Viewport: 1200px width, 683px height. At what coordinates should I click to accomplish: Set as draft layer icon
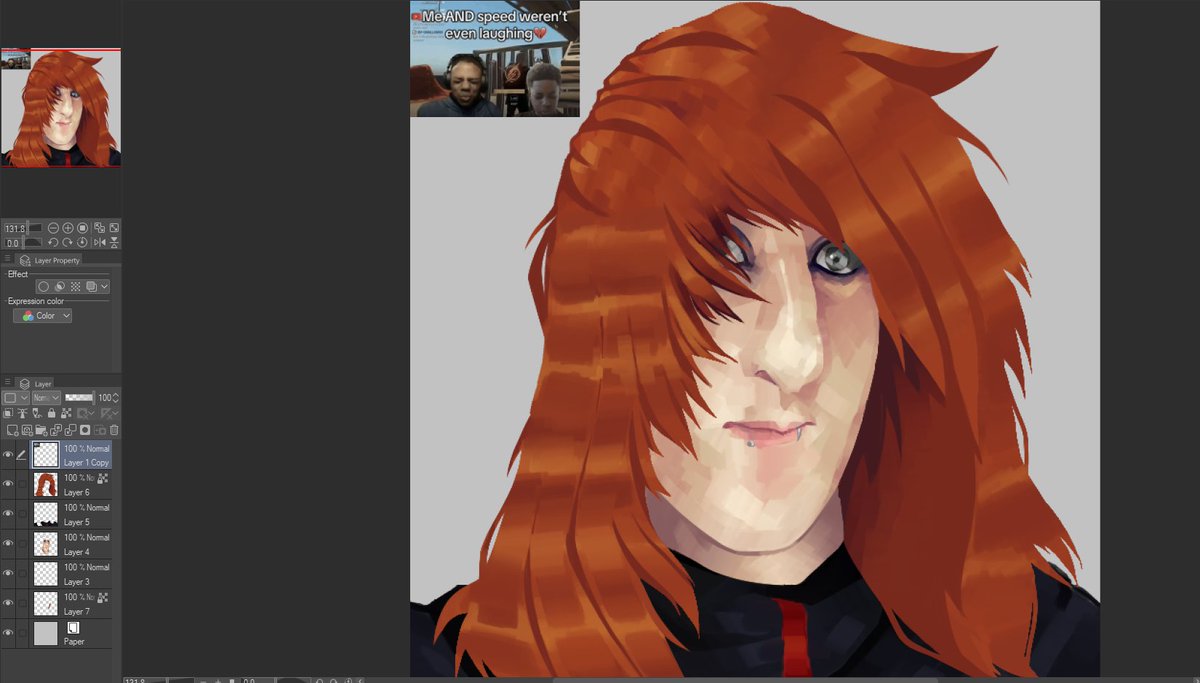click(x=37, y=413)
